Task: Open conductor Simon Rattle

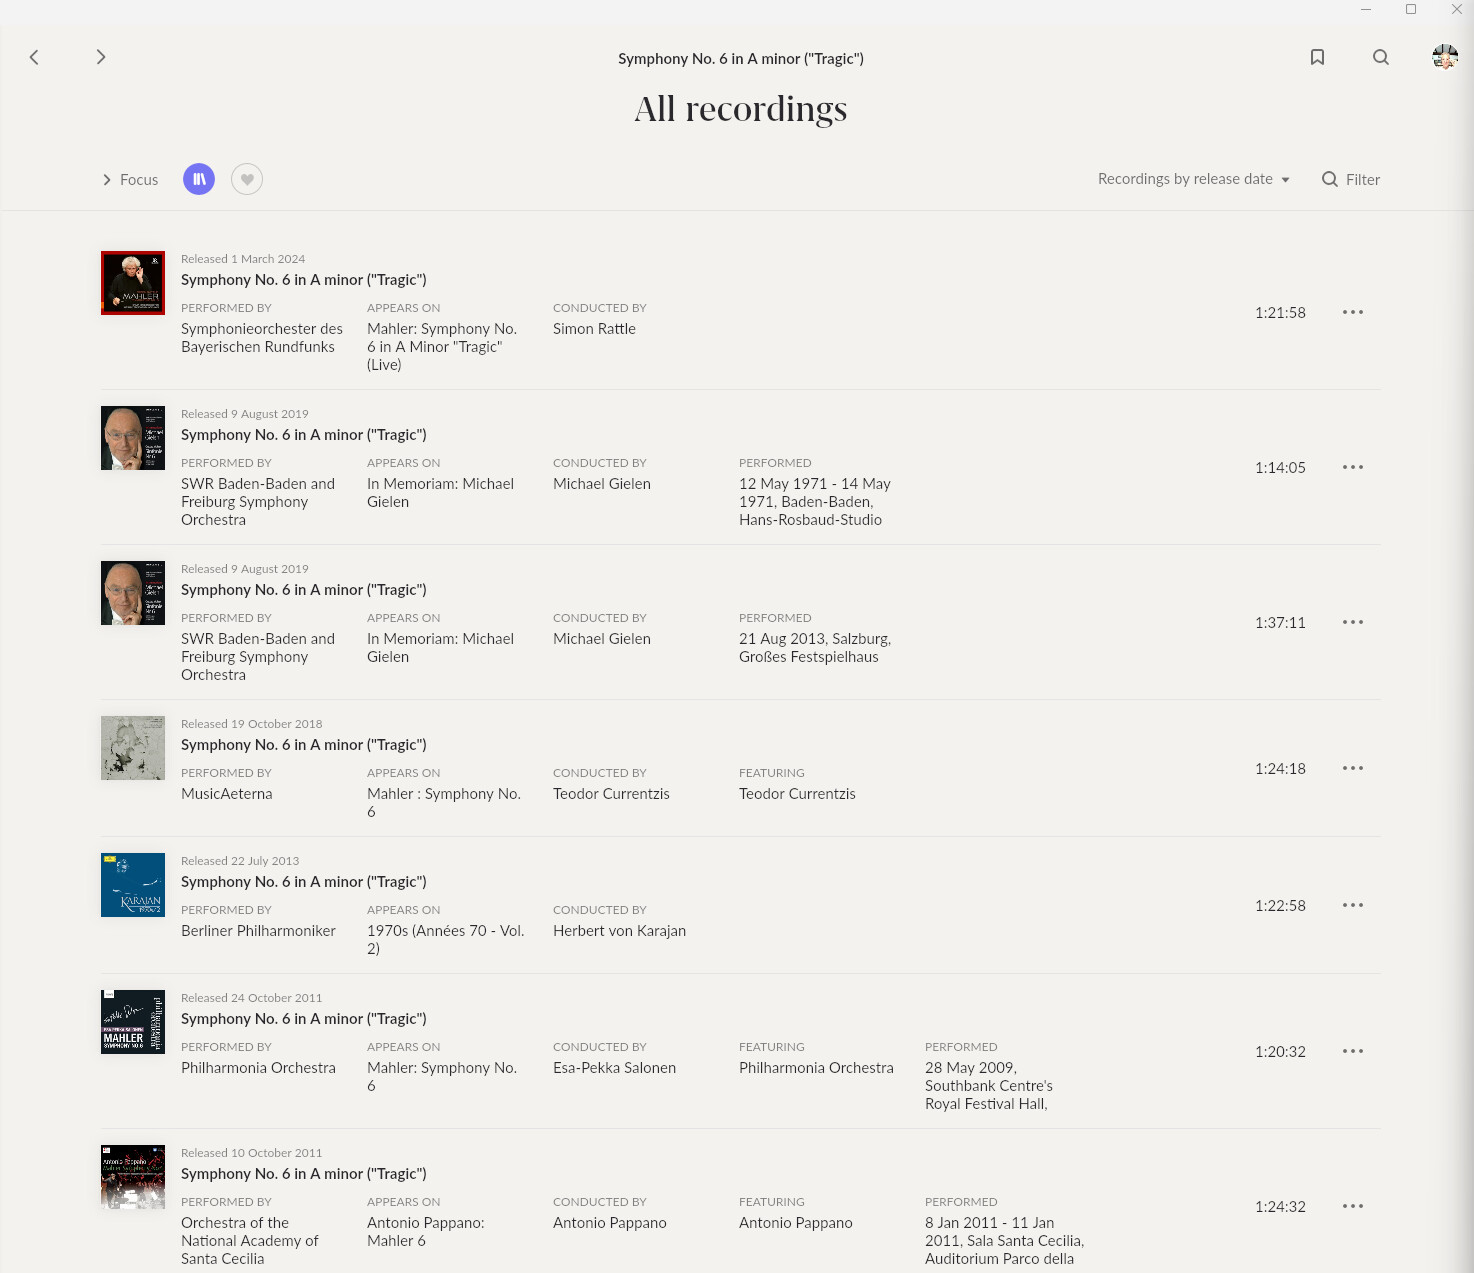Action: tap(594, 329)
